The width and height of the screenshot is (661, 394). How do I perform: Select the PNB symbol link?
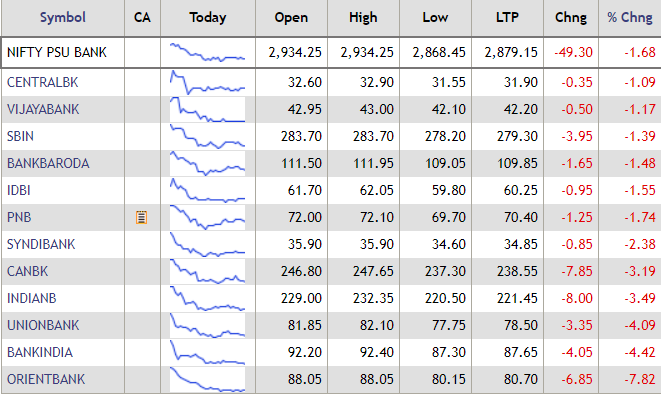coord(19,217)
